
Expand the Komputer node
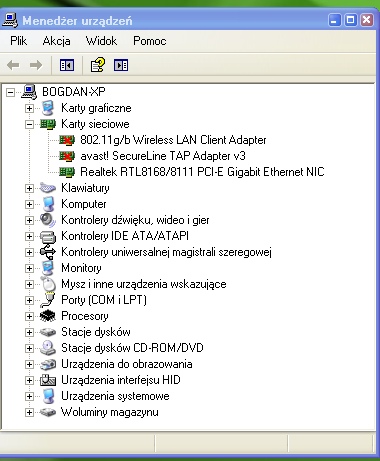click(29, 204)
